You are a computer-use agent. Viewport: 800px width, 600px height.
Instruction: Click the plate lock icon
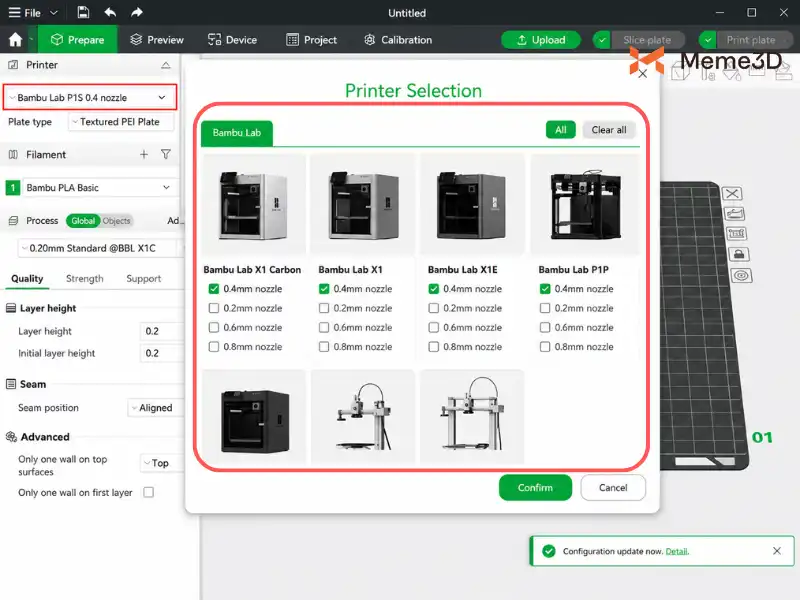tap(739, 255)
